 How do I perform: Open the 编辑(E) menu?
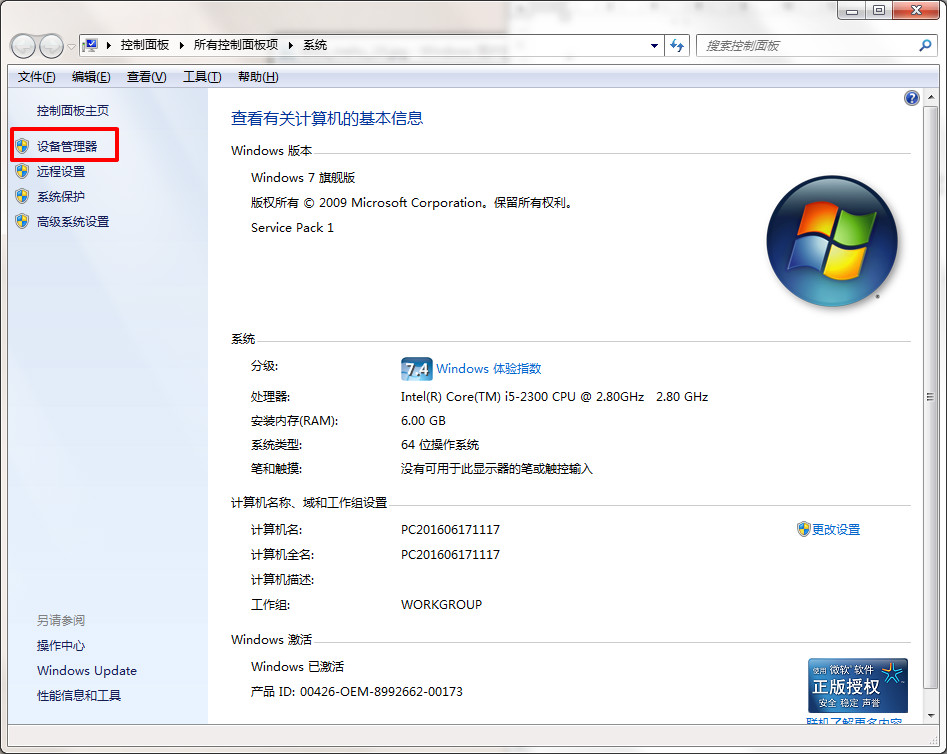click(91, 77)
